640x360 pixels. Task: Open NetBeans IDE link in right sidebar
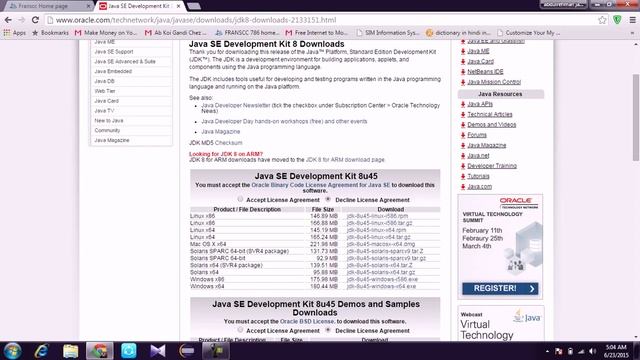(x=485, y=71)
